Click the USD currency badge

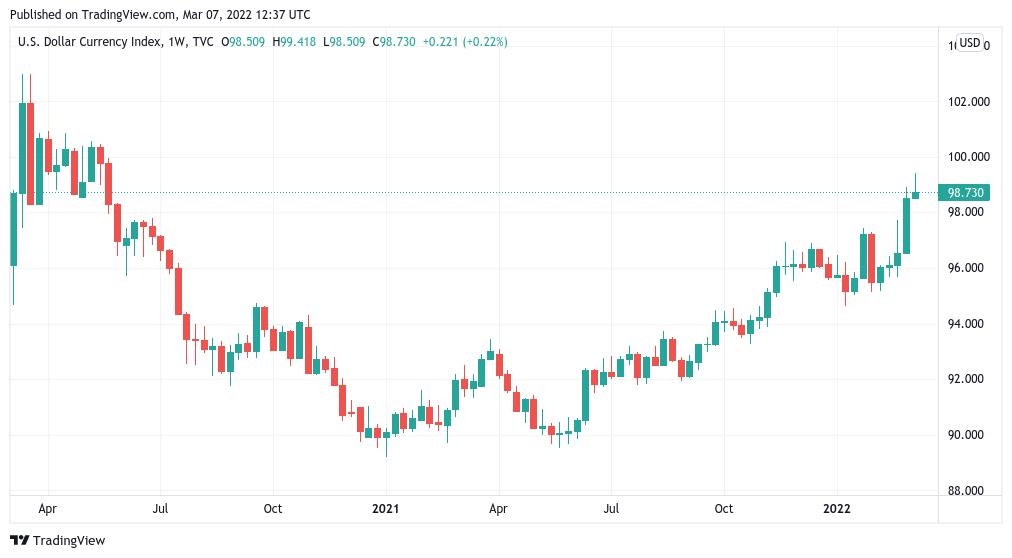tap(969, 43)
